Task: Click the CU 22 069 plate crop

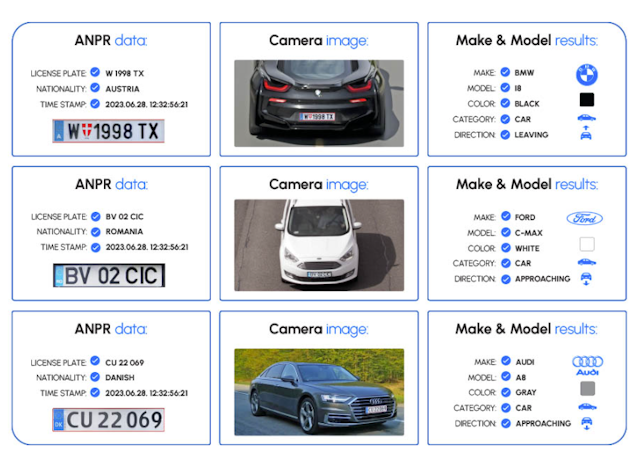Action: click(x=109, y=420)
